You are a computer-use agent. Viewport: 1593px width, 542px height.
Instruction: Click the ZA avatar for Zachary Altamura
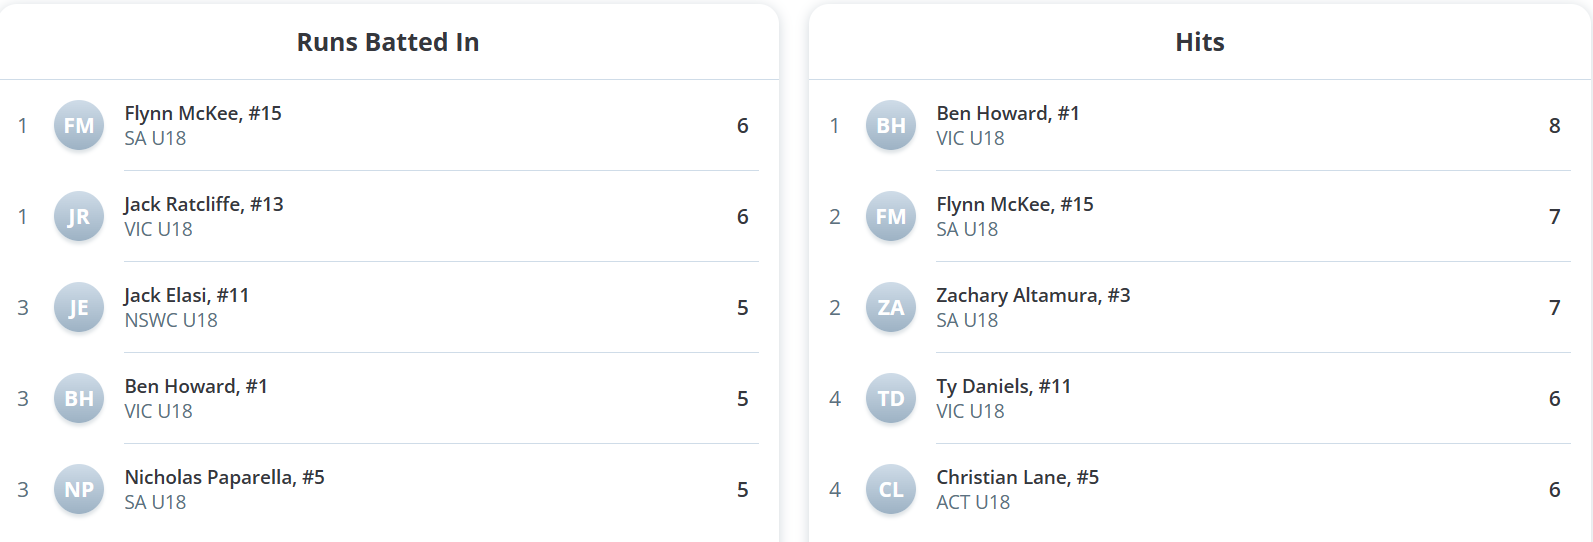[891, 308]
